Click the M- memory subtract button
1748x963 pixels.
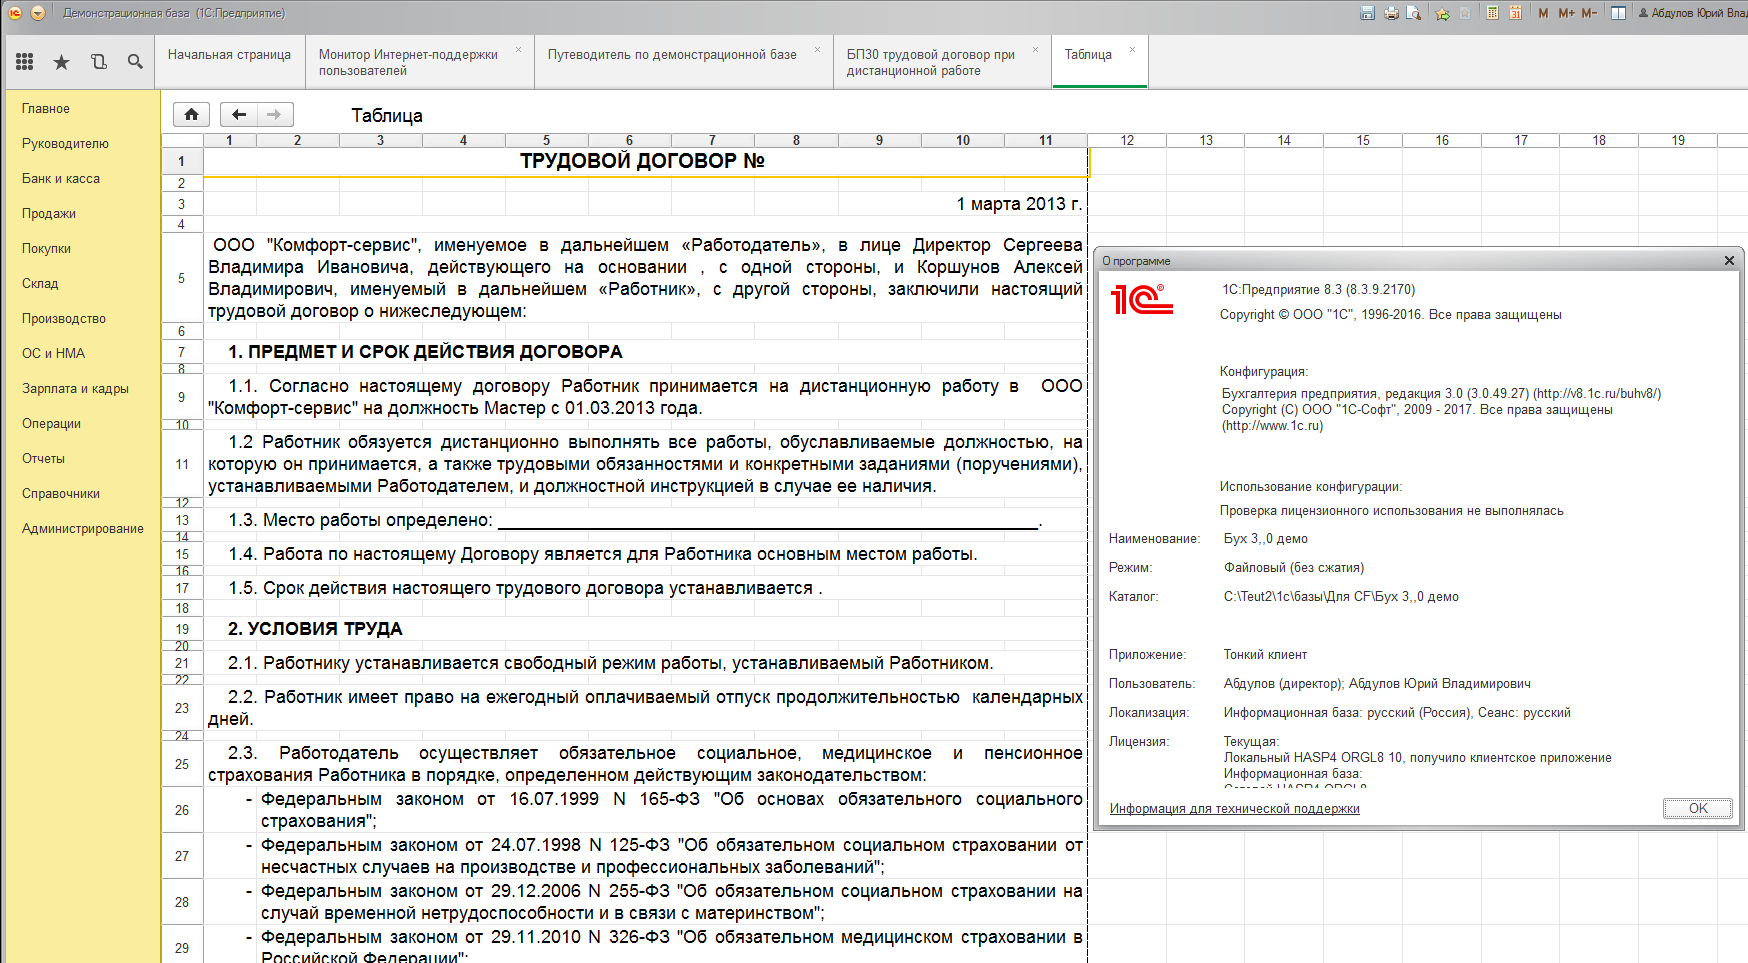1589,13
